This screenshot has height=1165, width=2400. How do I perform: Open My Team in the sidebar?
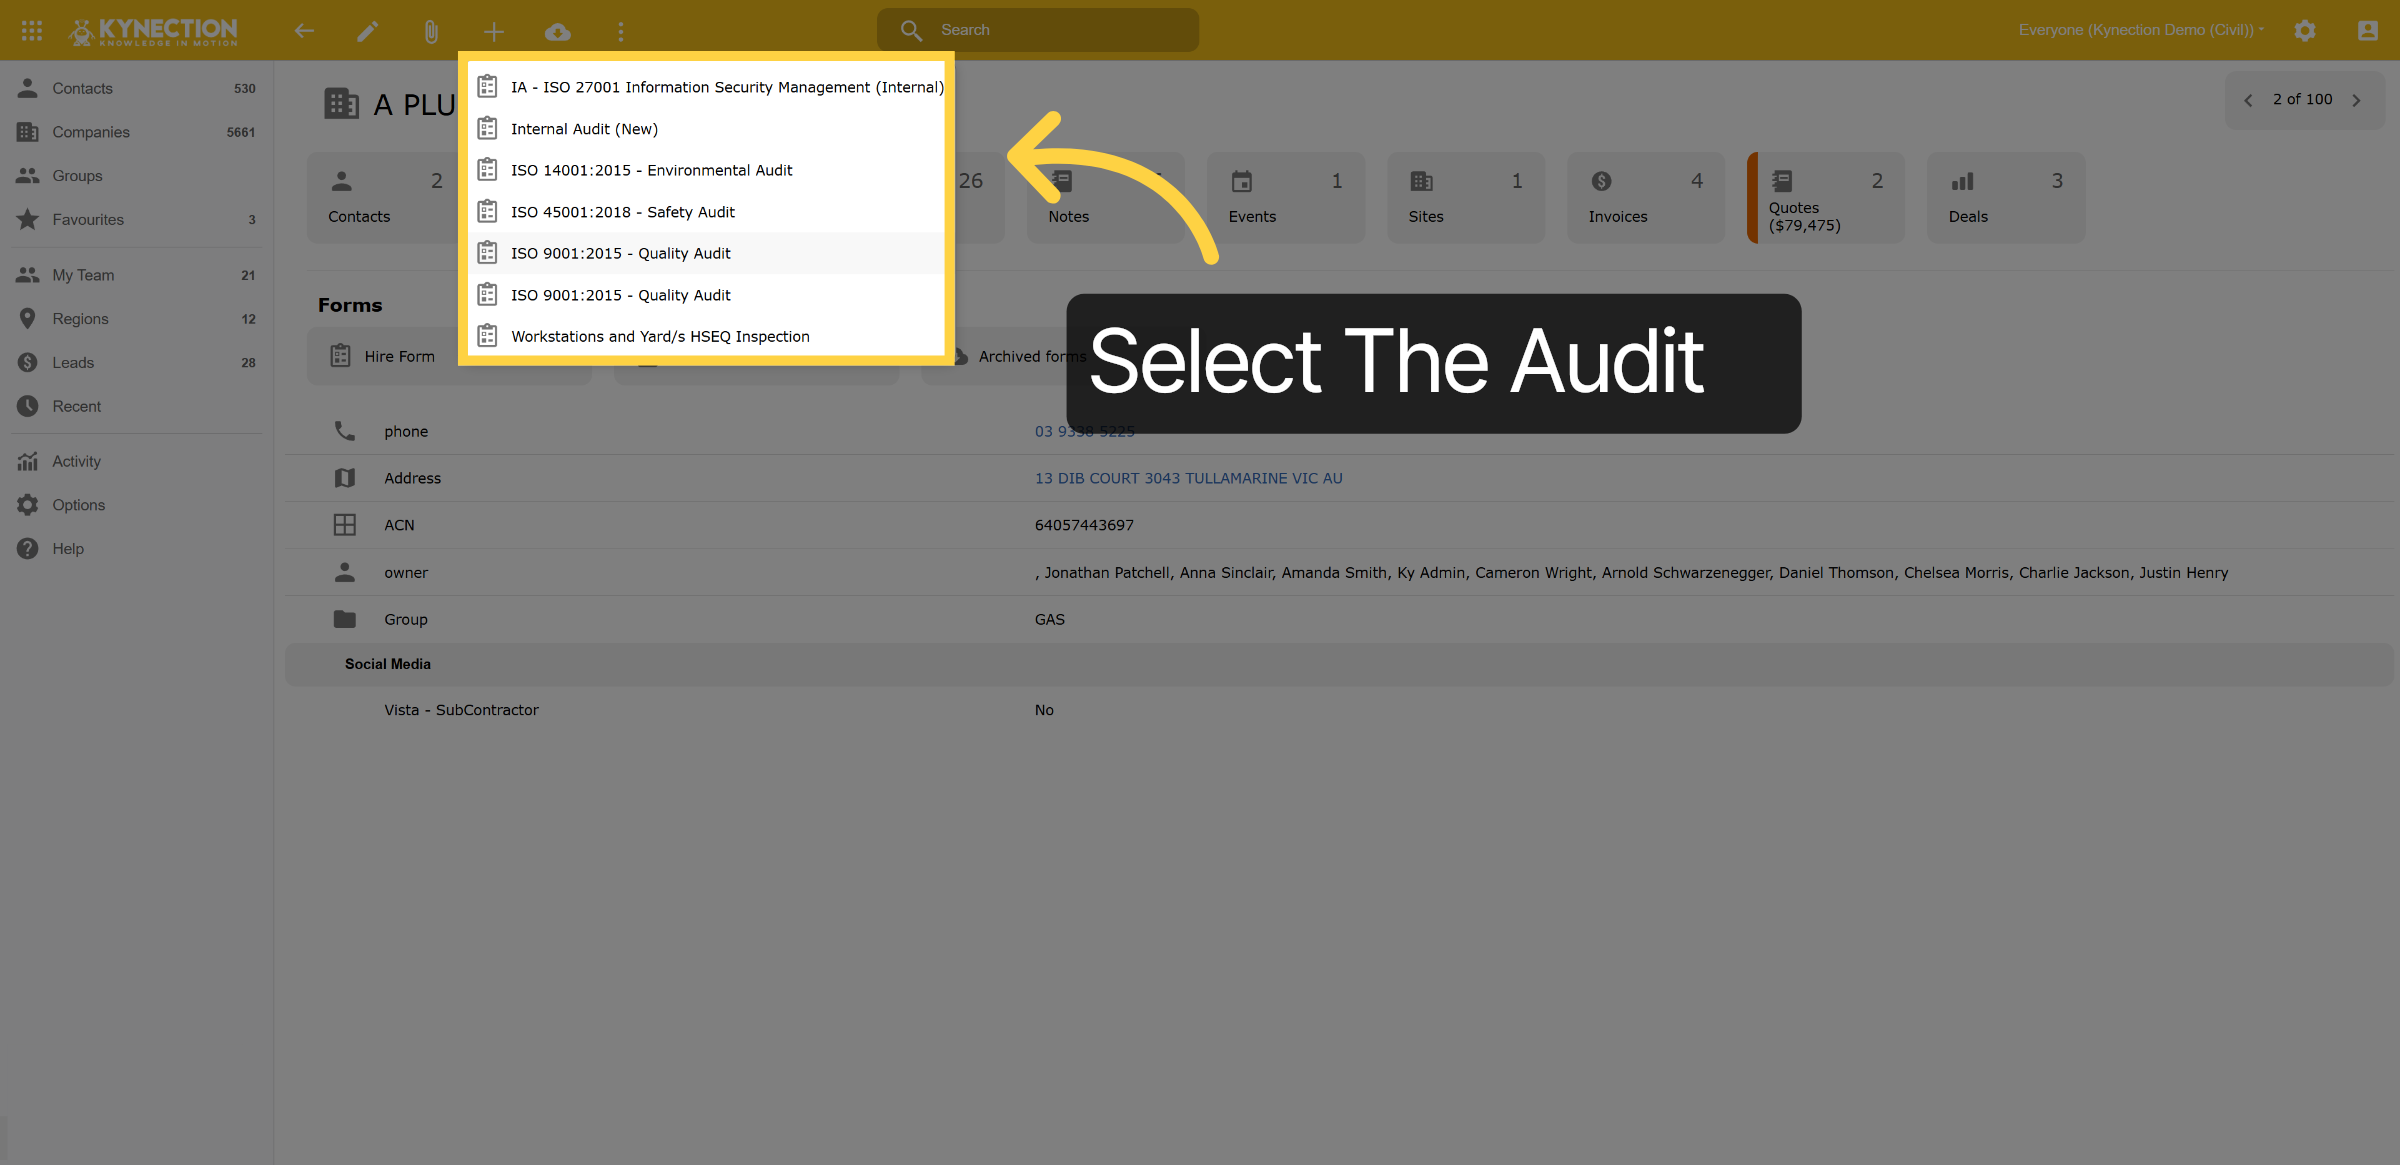pos(137,275)
